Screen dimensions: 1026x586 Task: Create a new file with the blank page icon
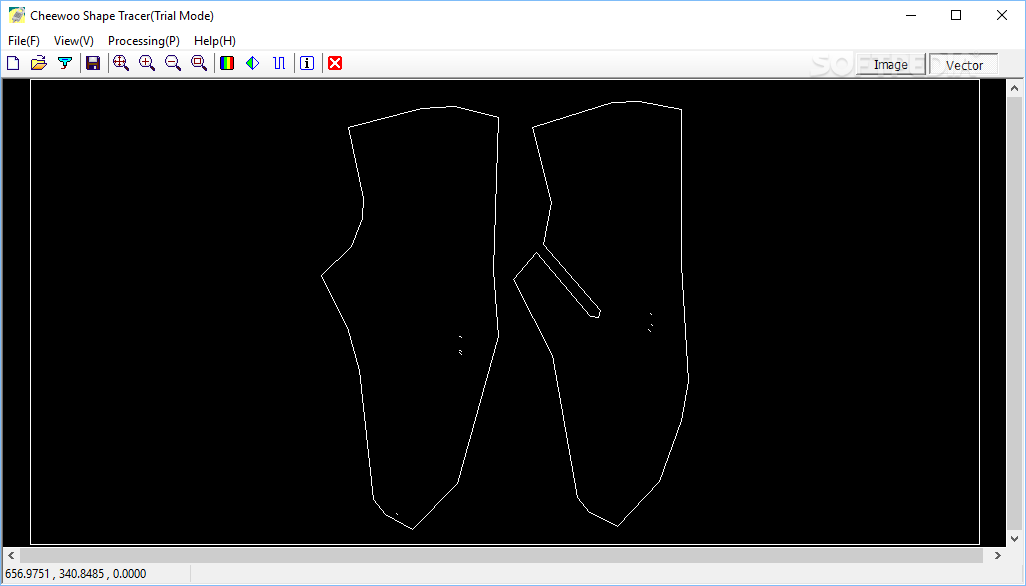point(13,63)
